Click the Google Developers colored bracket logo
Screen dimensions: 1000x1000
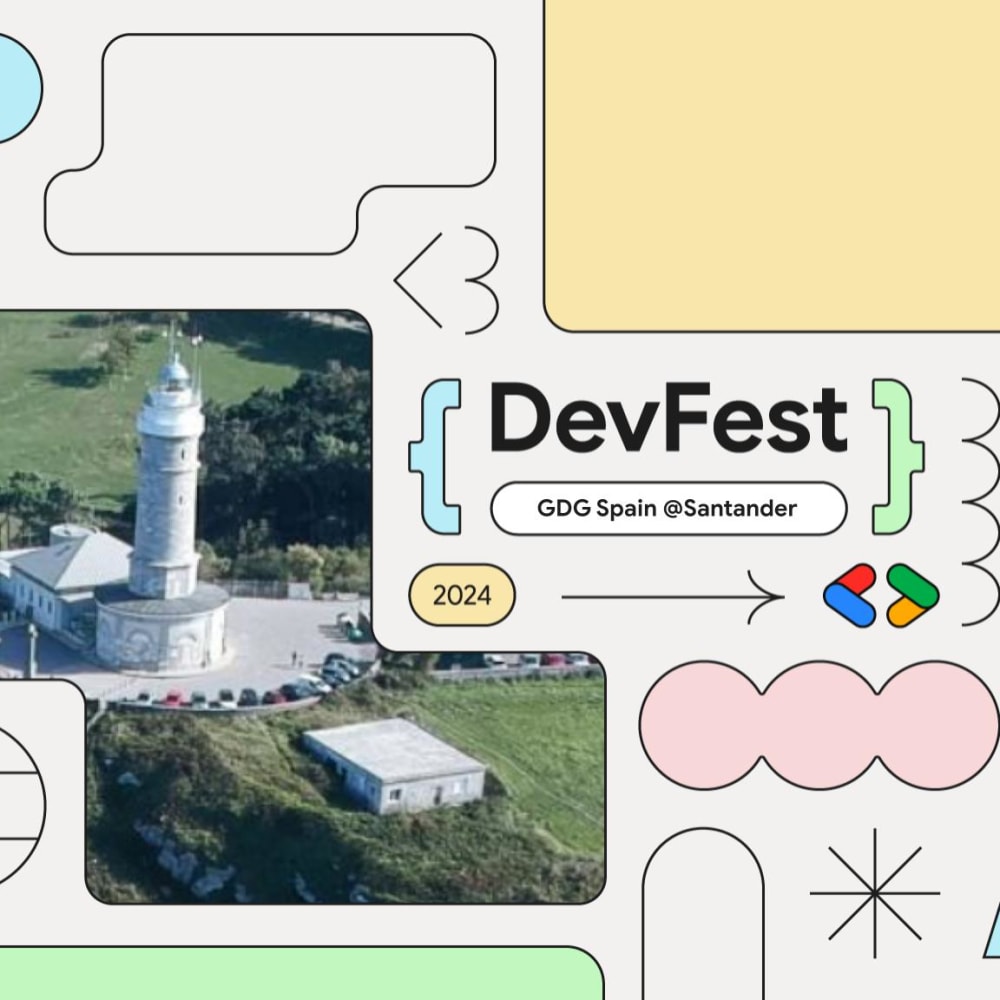tap(881, 595)
